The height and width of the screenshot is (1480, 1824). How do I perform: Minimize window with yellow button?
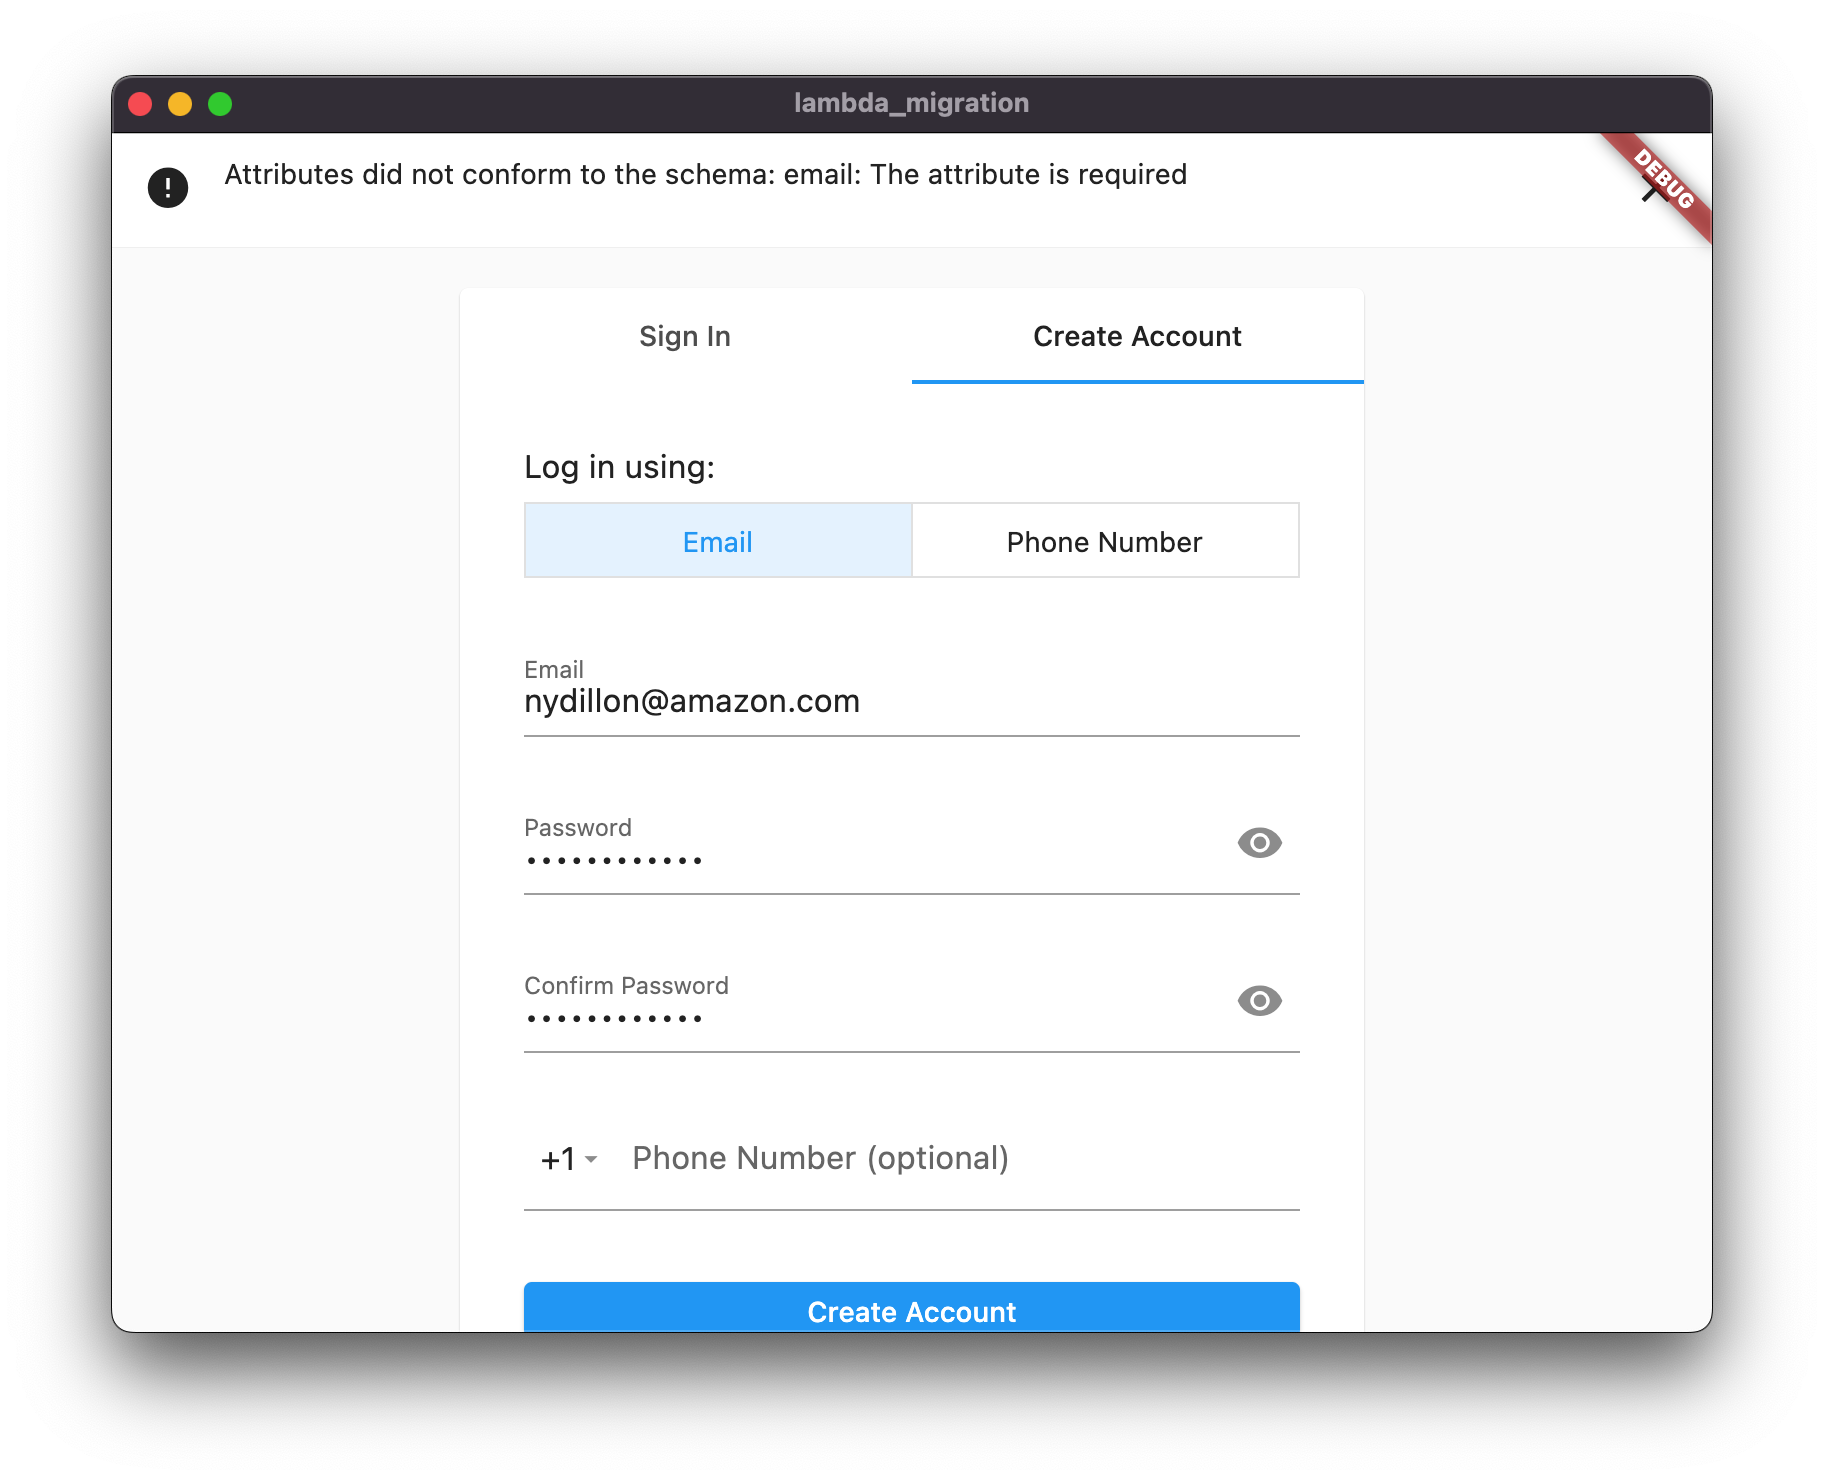pos(180,104)
